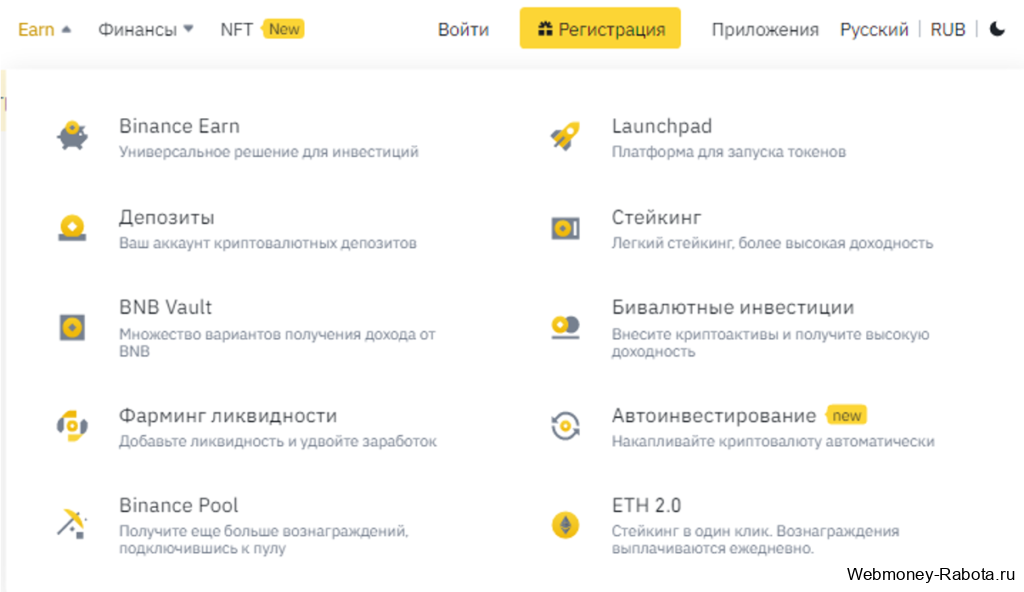The height and width of the screenshot is (592, 1024).
Task: Open Binance Pool title
Action: coord(178,505)
